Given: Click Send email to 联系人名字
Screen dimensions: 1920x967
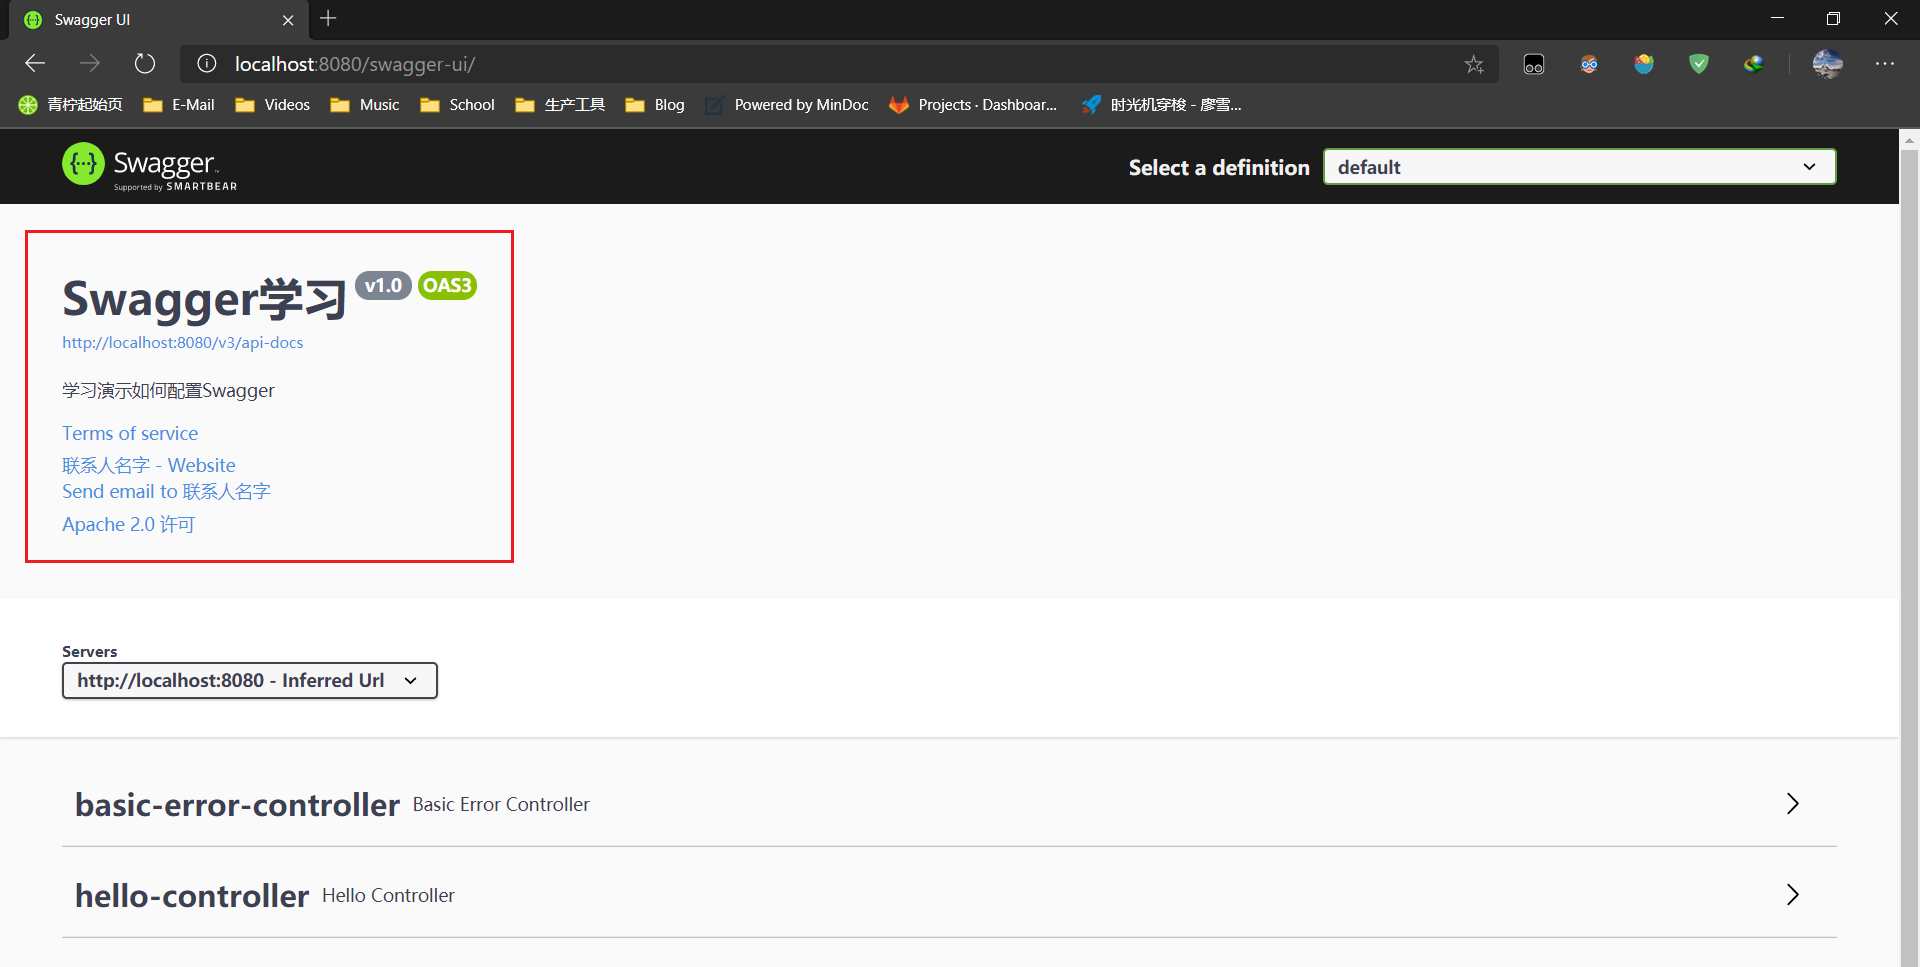Looking at the screenshot, I should 166,491.
